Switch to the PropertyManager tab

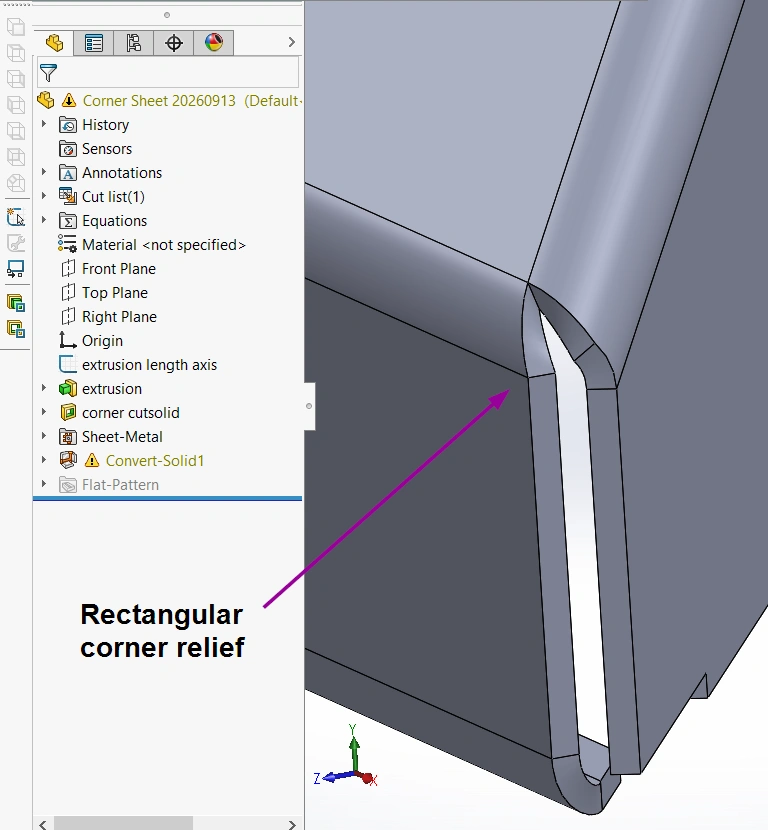coord(94,43)
